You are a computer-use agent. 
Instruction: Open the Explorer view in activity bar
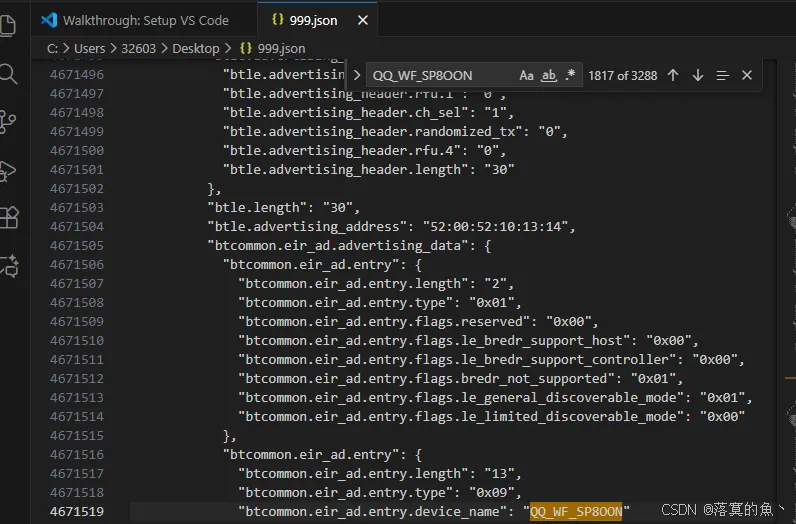tap(8, 25)
